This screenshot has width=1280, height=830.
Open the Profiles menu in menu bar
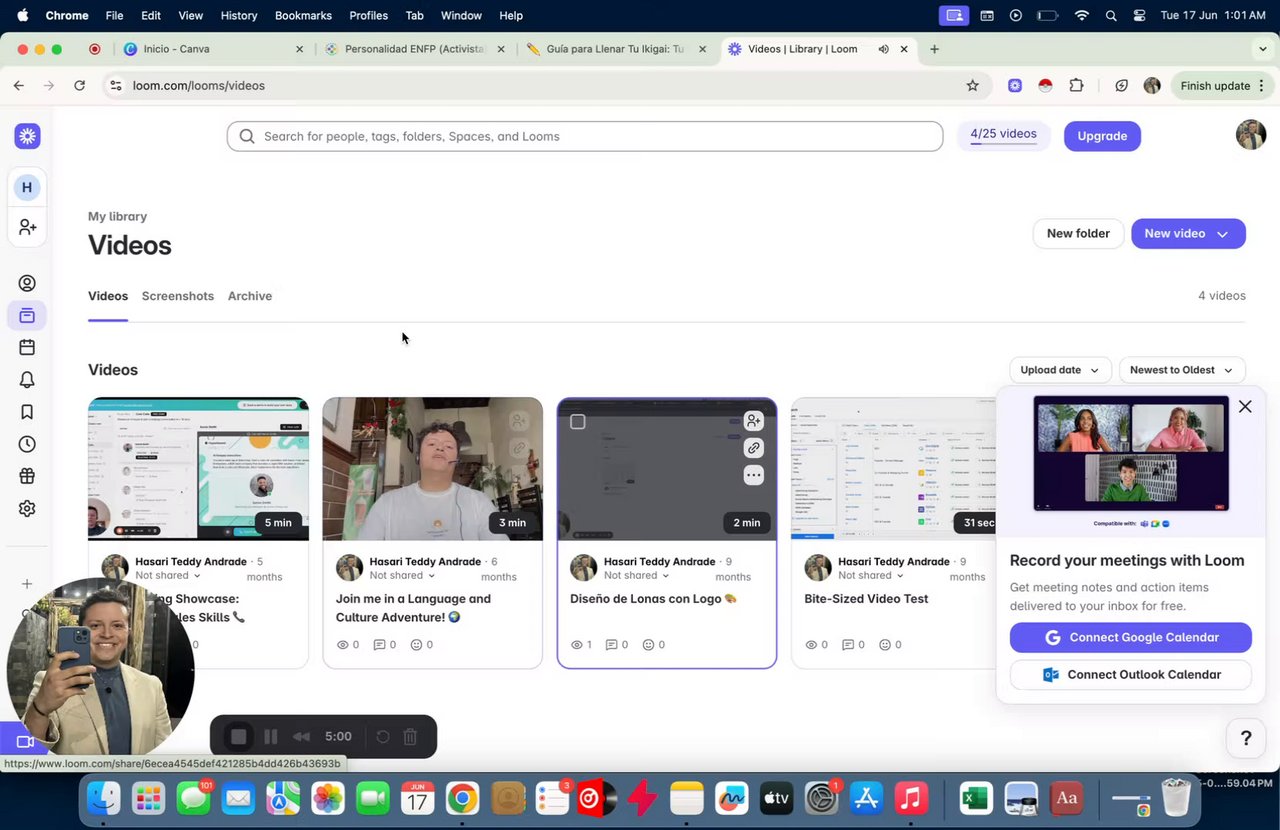tap(368, 15)
